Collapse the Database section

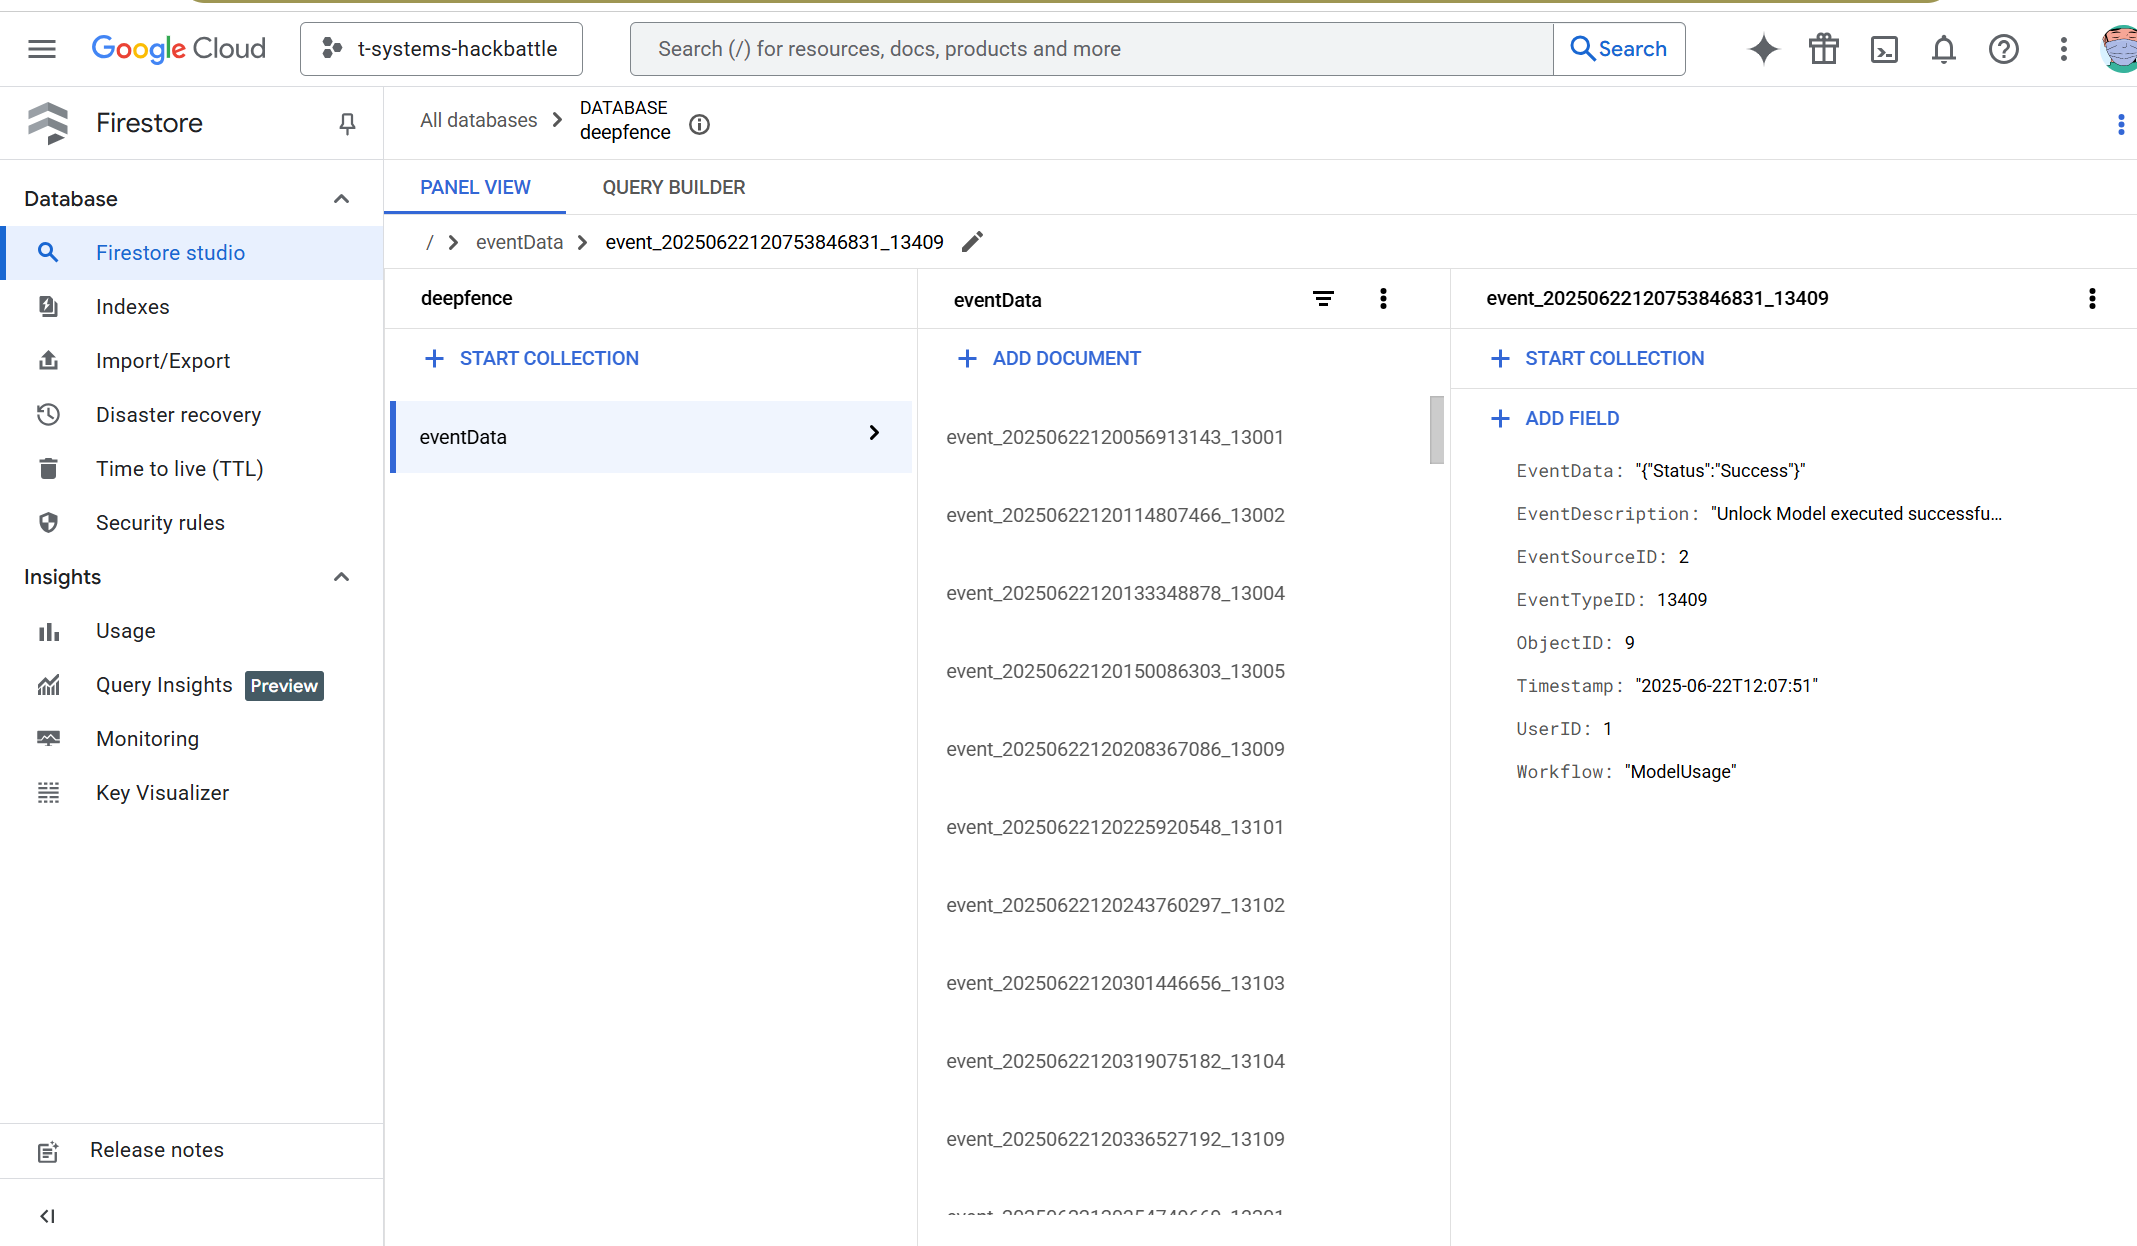tap(341, 199)
